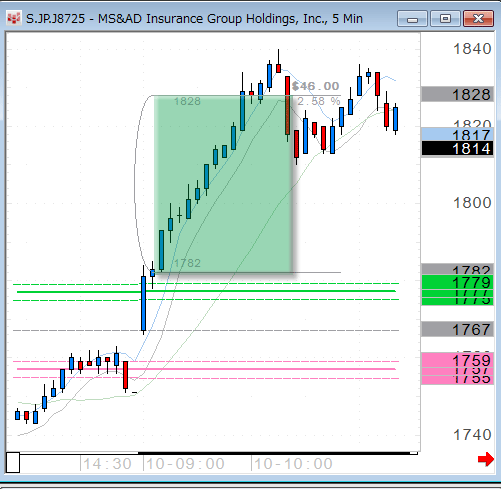Select the light blue 1817 price marker

pyautogui.click(x=457, y=134)
